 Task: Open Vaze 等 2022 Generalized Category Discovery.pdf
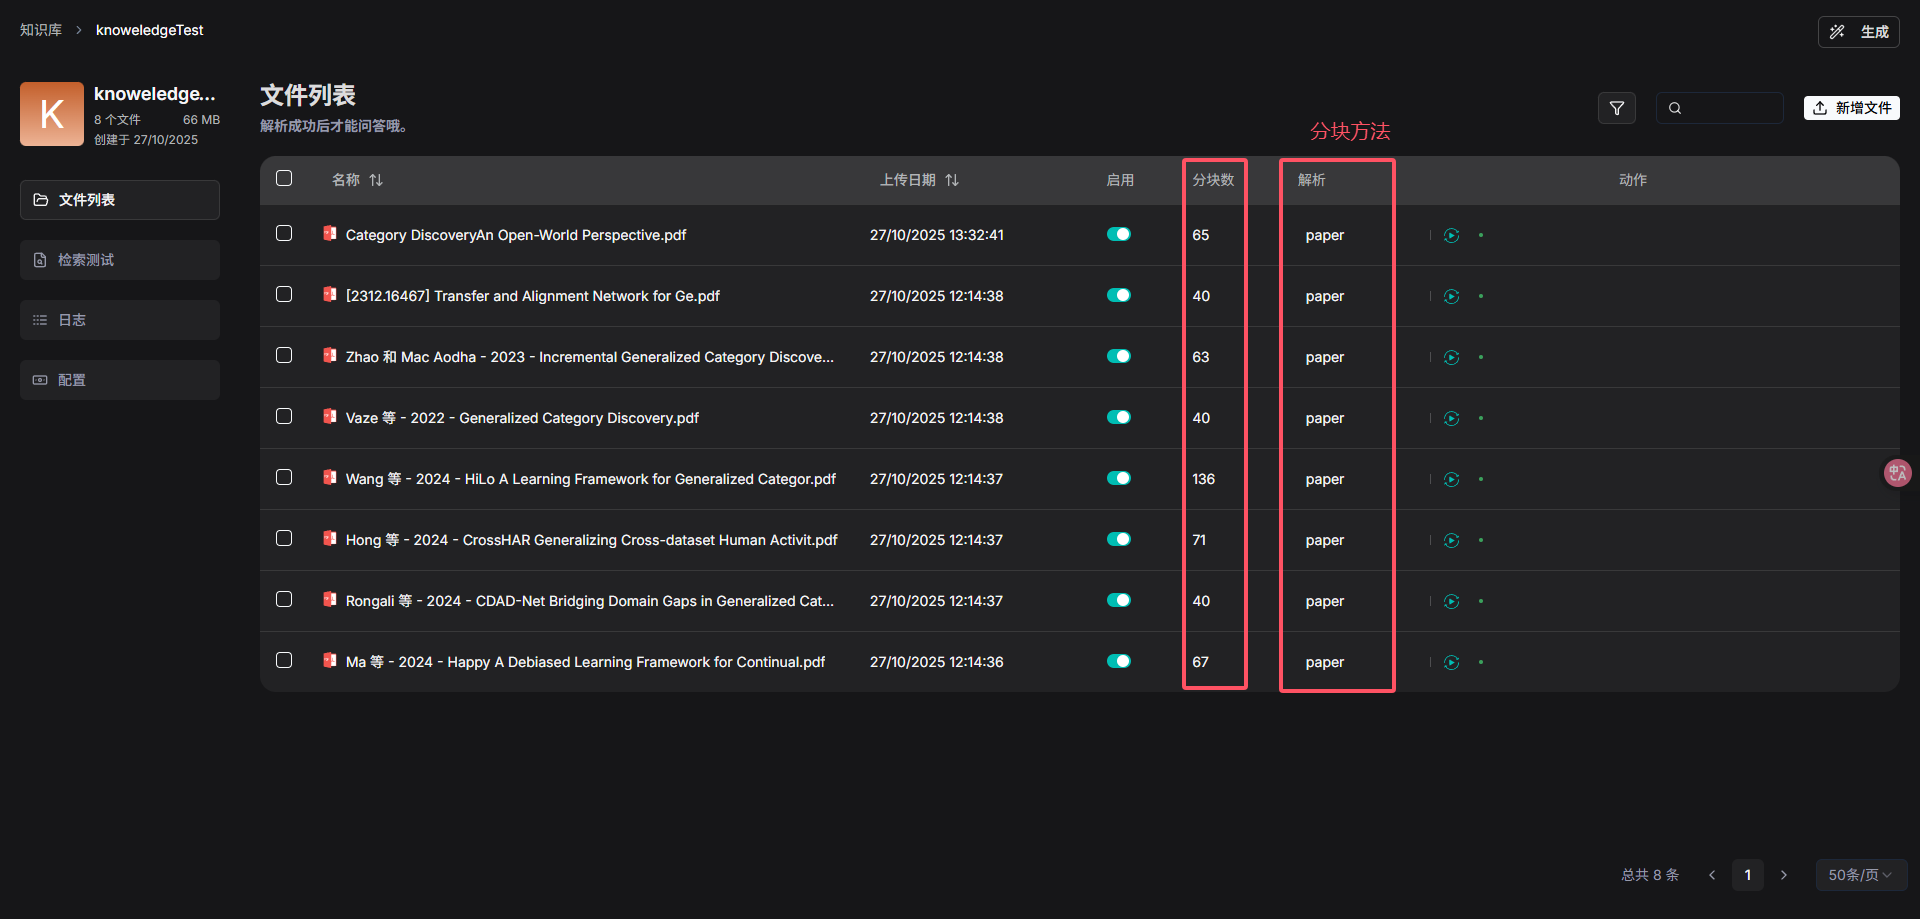[x=522, y=418]
